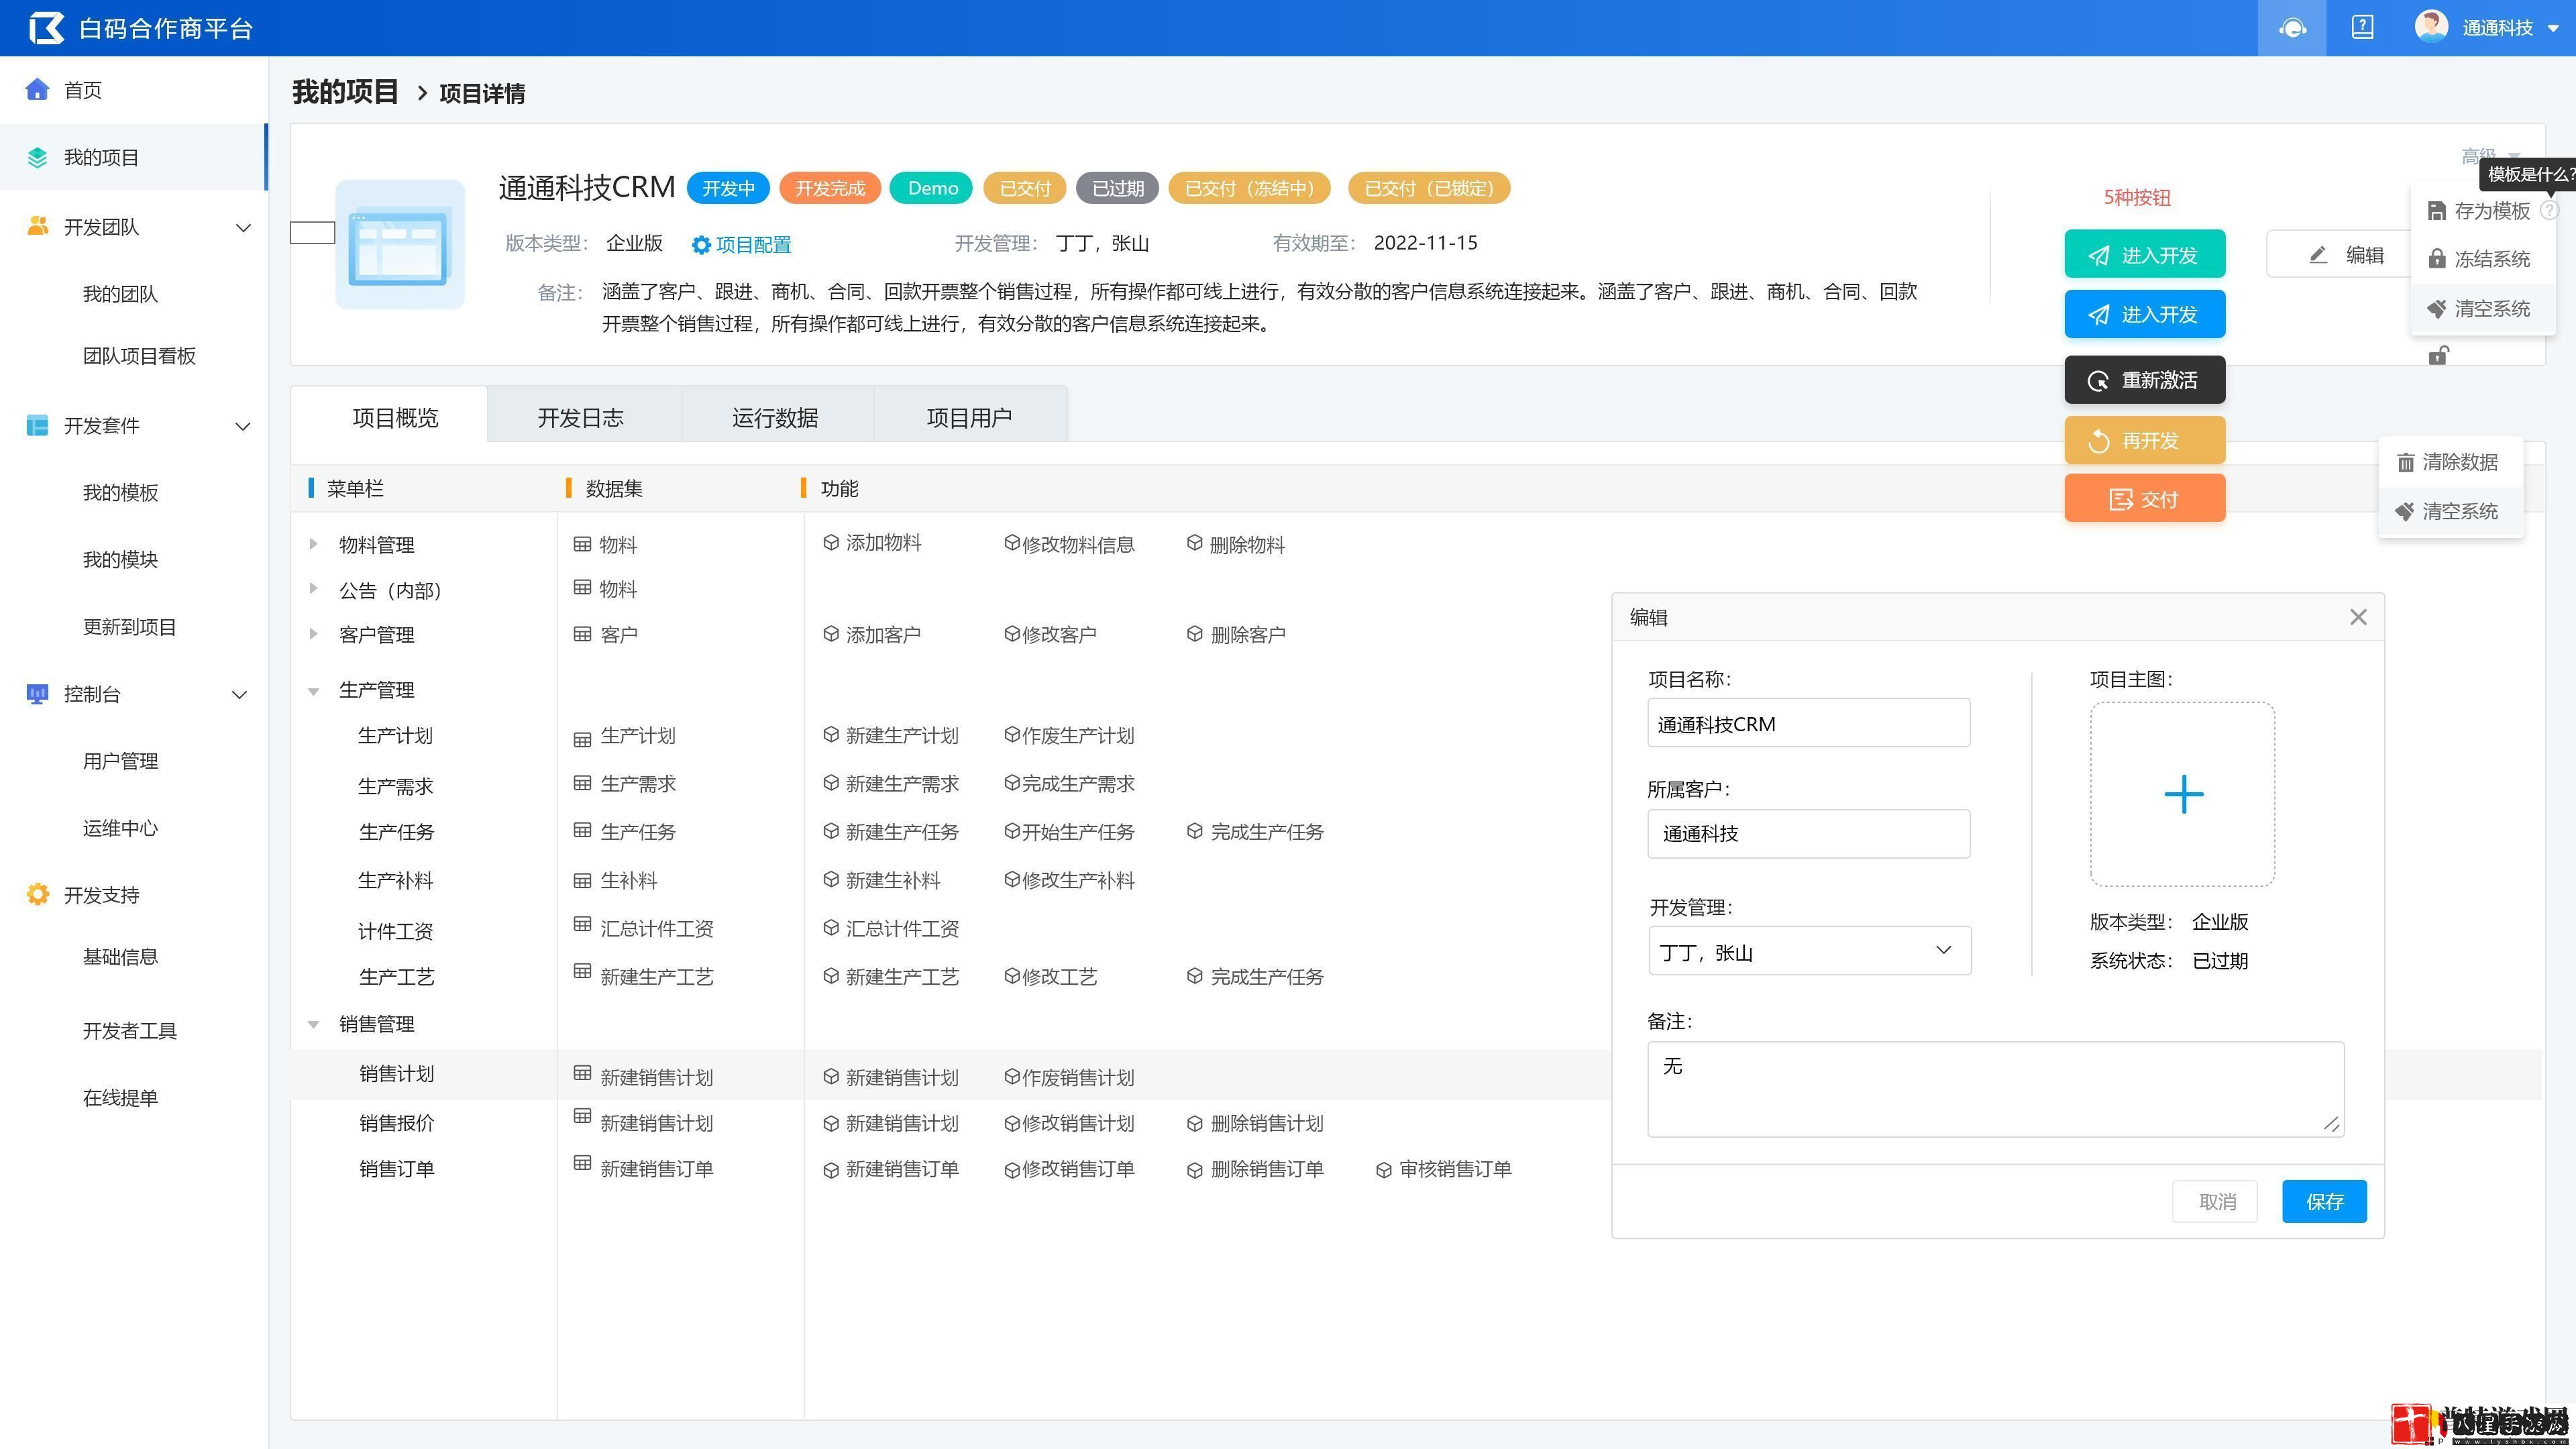This screenshot has height=1449, width=2576.
Task: Go back via 我的项目 breadcrumb
Action: (345, 92)
